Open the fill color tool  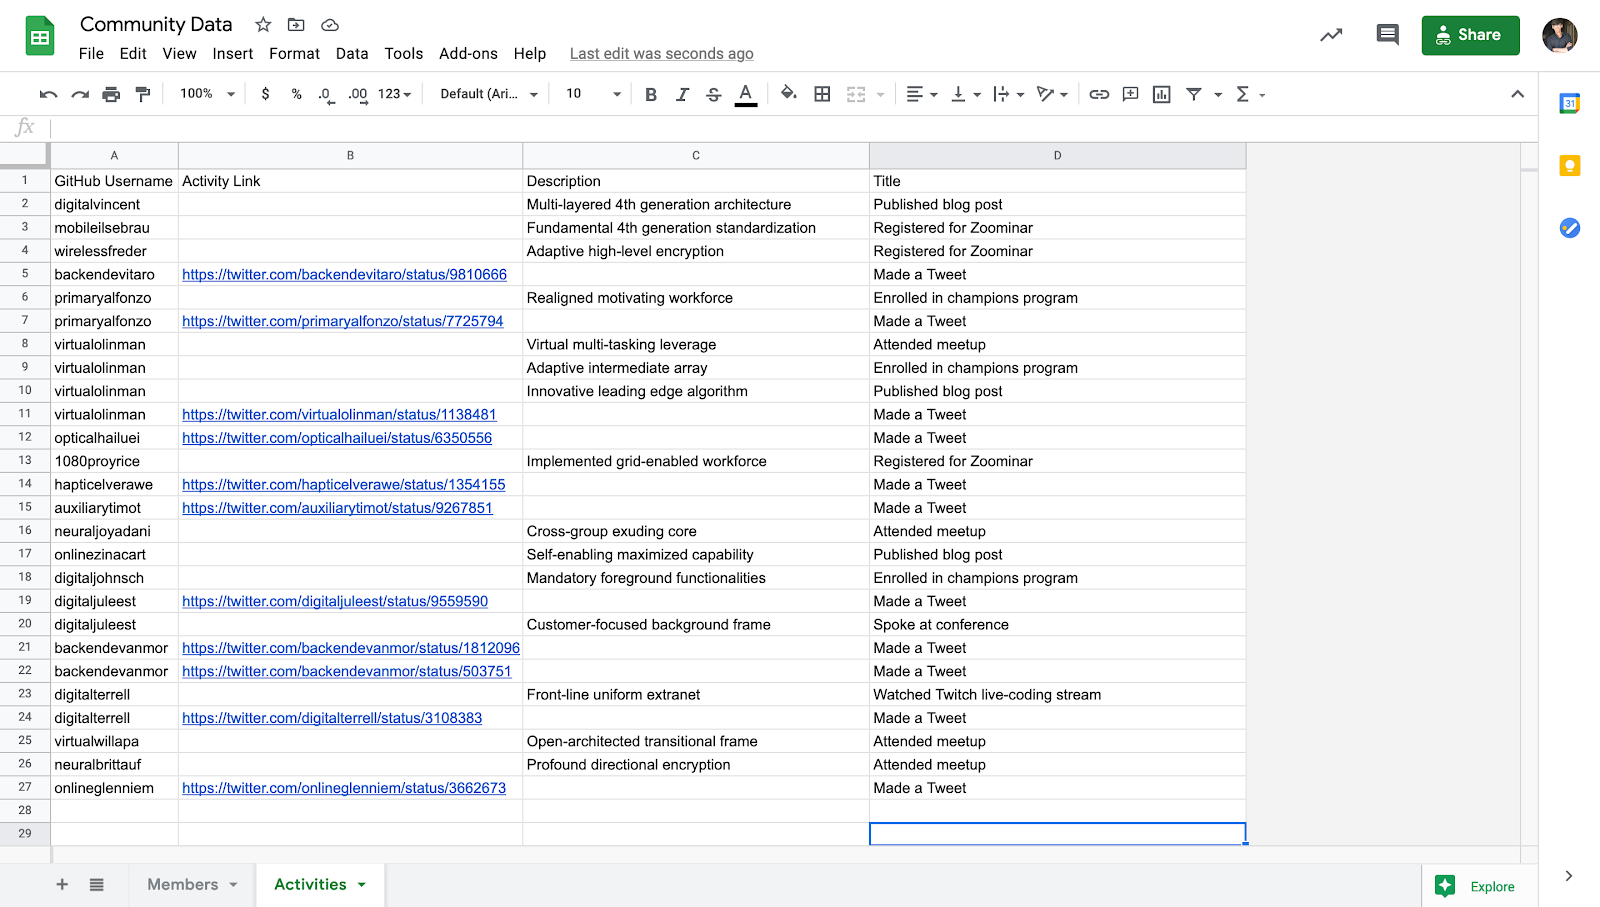788,93
